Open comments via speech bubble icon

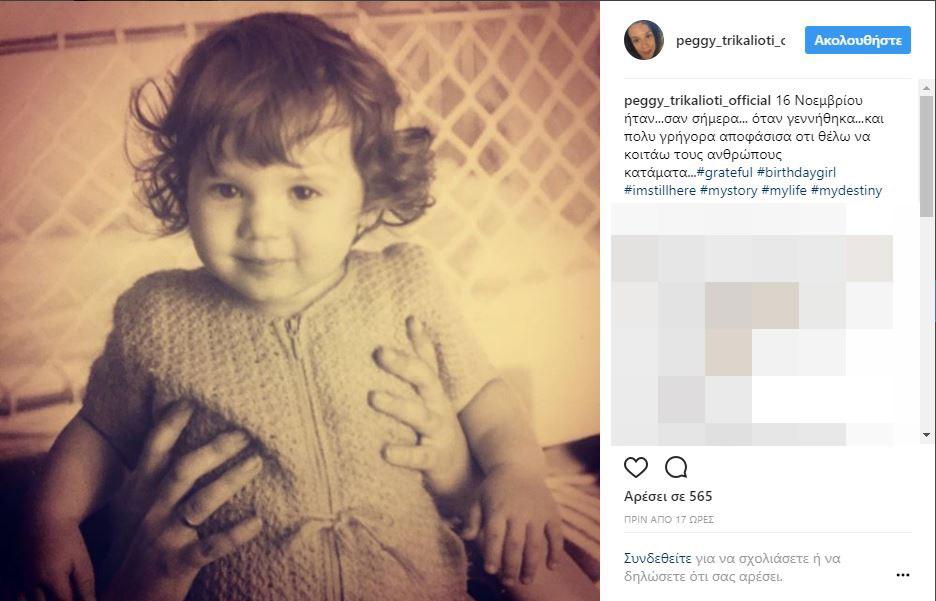pyautogui.click(x=676, y=467)
